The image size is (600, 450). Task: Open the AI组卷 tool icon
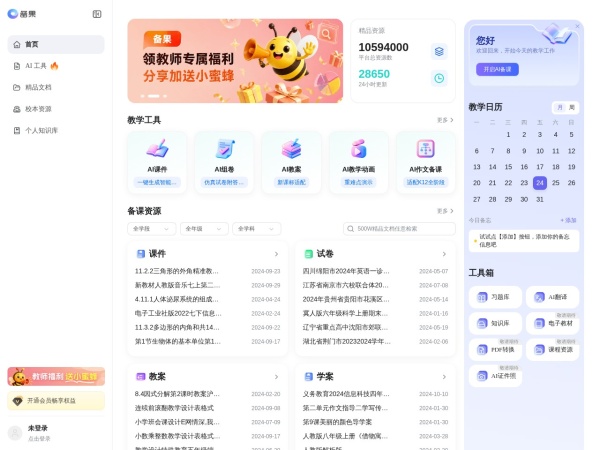224,148
